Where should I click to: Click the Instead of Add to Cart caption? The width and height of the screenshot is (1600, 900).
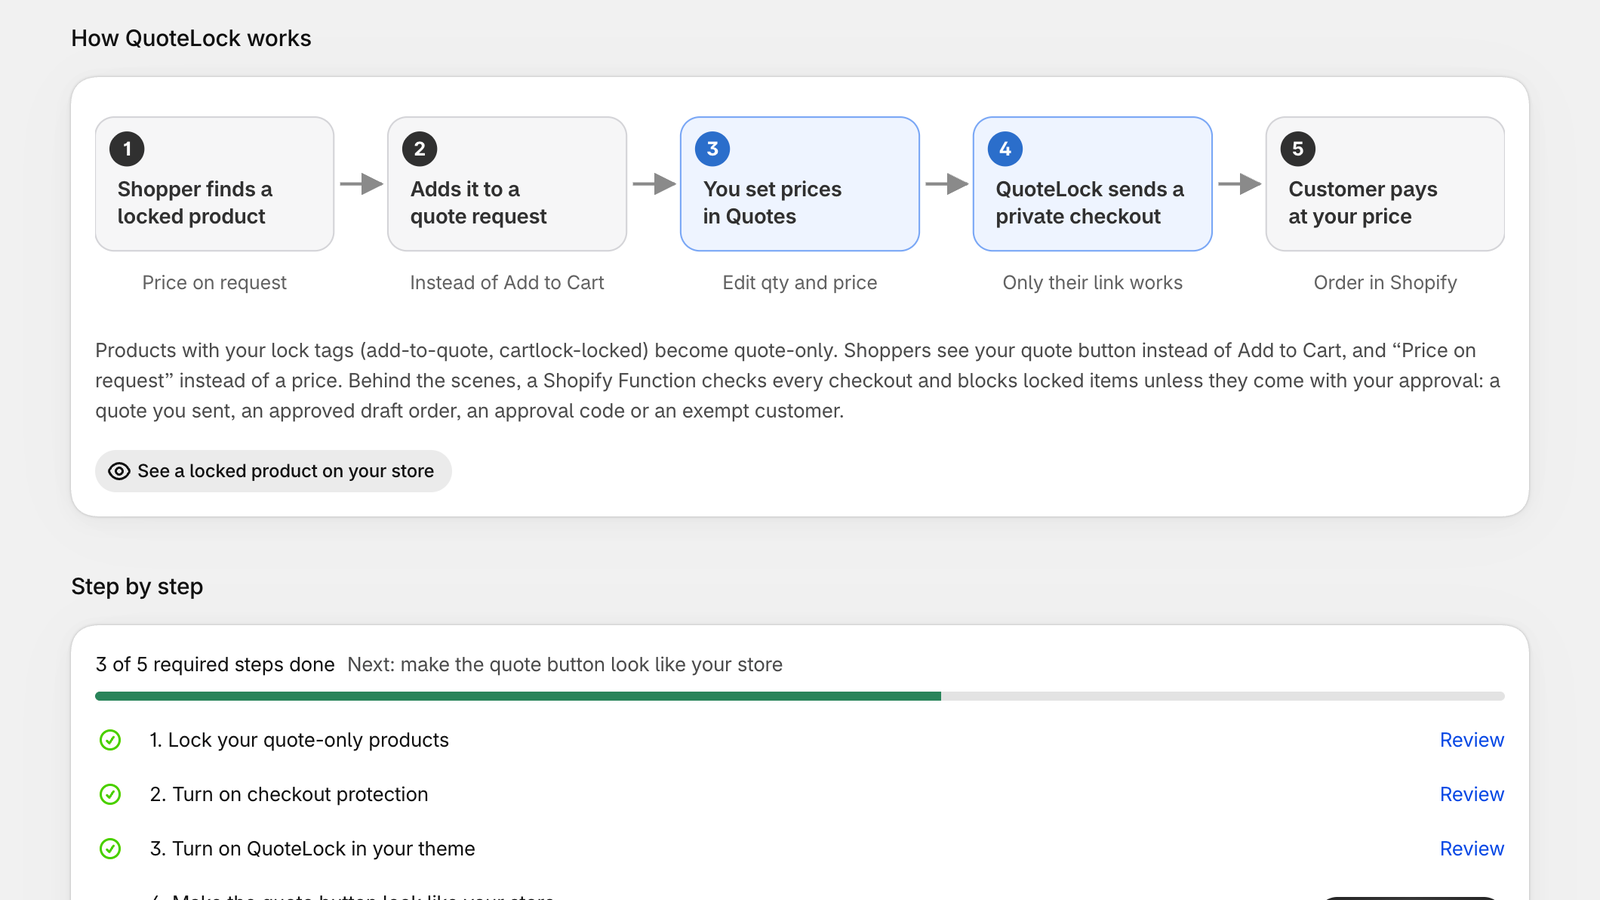[507, 283]
